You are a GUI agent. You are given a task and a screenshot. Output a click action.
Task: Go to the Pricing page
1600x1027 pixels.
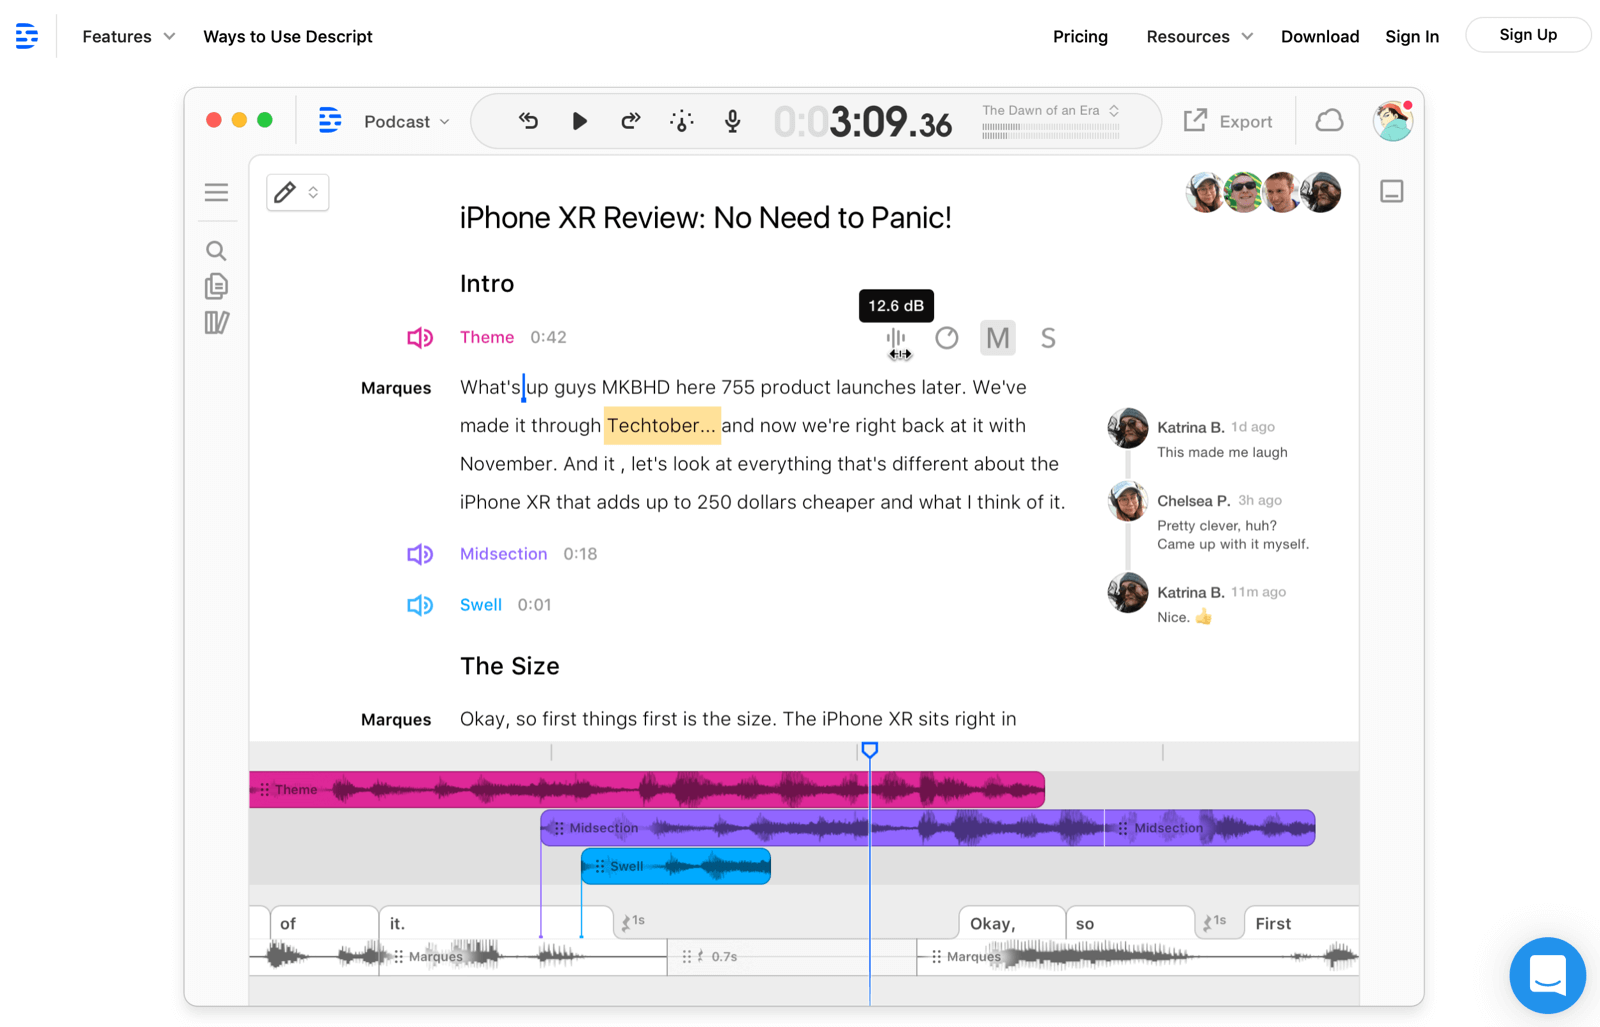pos(1080,37)
